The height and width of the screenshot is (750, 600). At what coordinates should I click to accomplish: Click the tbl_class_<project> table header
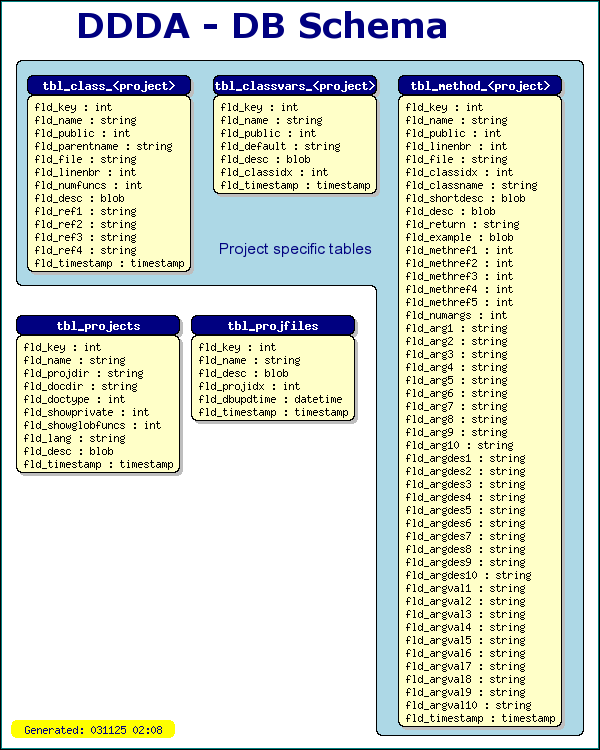coord(109,86)
